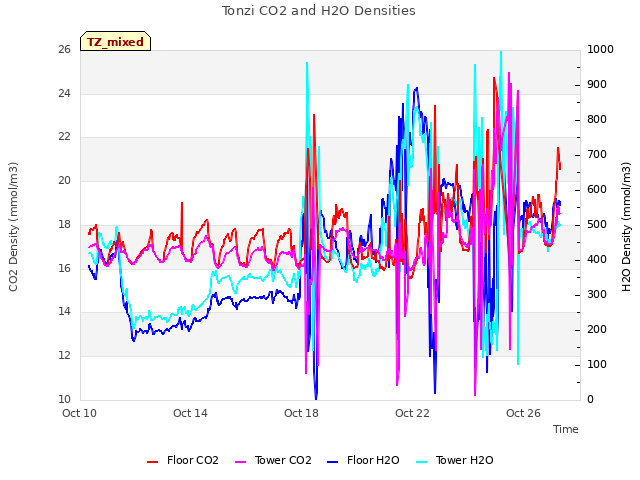Click the 1000 value on the H2O axis
This screenshot has height=480, width=640.
(600, 50)
